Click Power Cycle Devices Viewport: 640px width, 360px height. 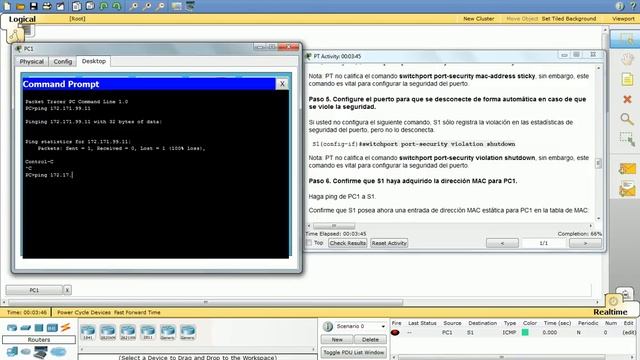point(84,312)
